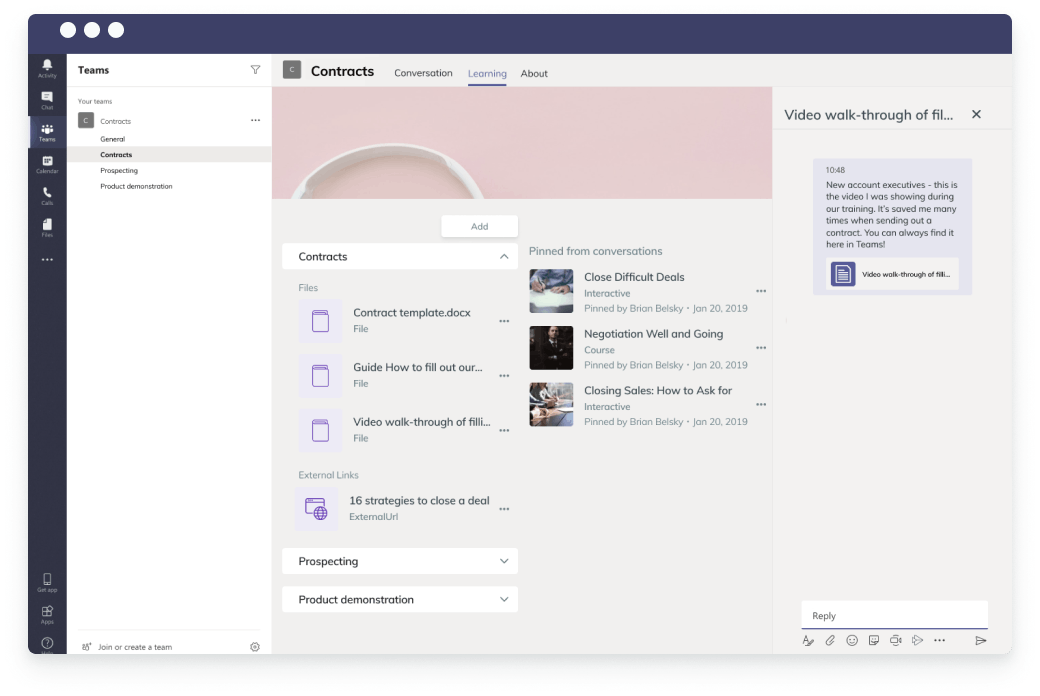Select the Product demonstration channel

[x=137, y=186]
